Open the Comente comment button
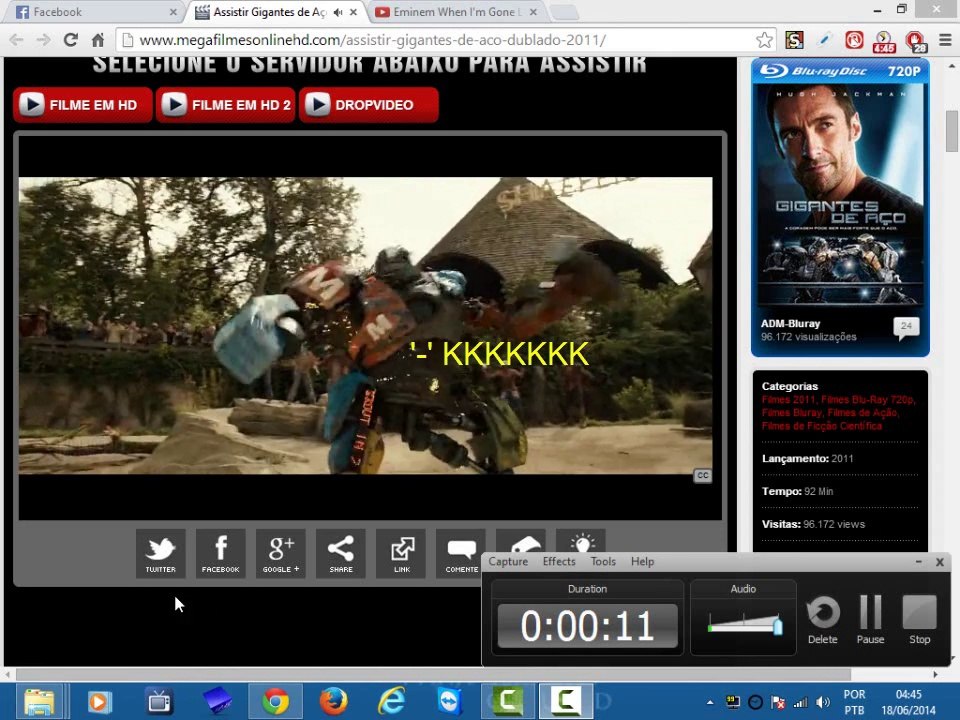960x720 pixels. pos(461,553)
